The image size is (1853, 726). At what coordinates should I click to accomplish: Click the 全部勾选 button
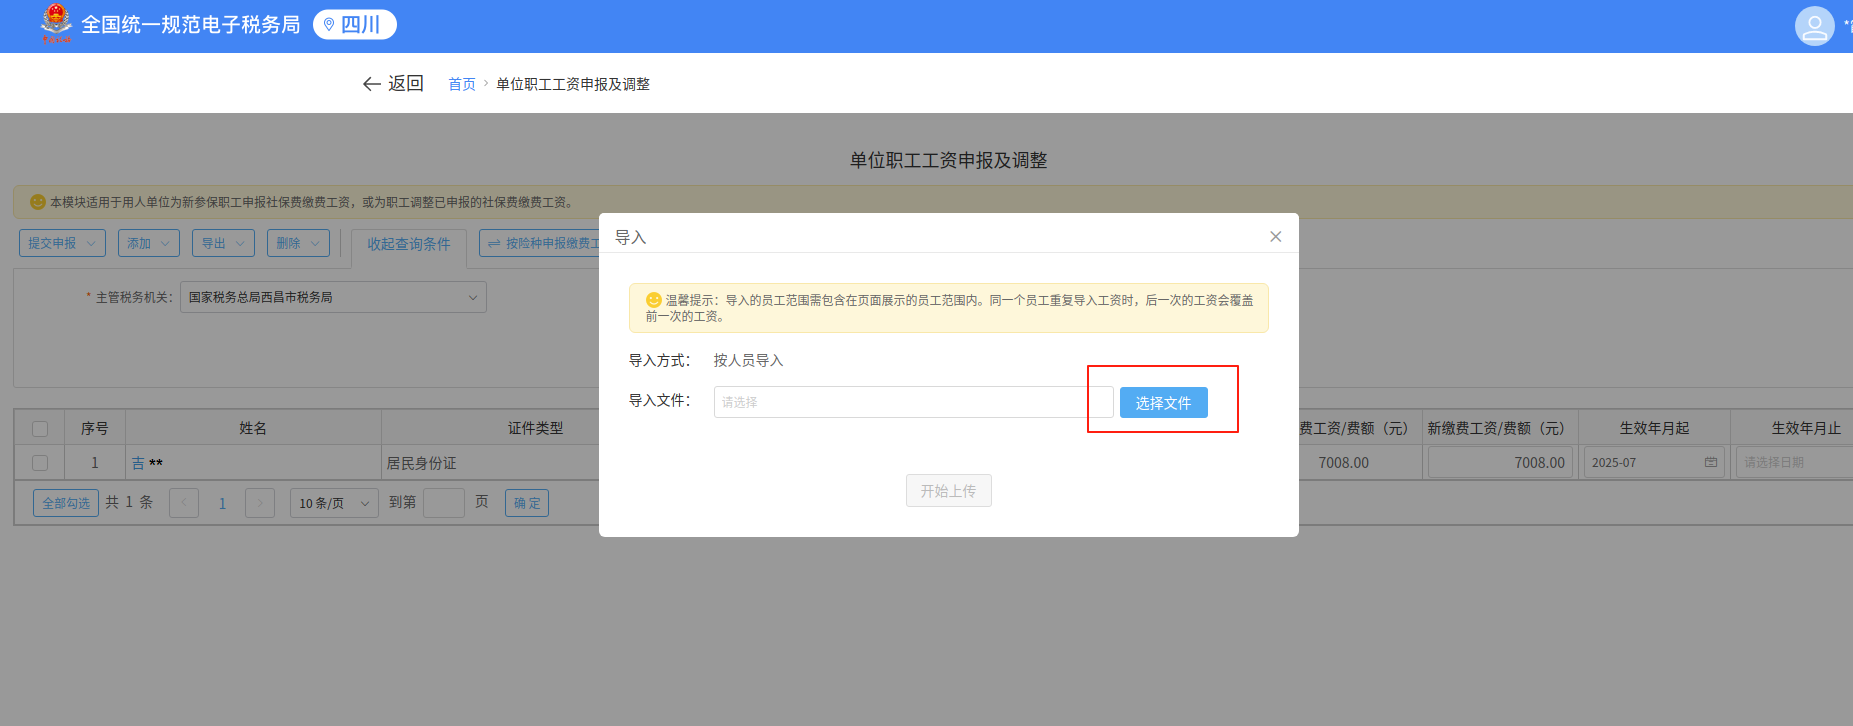66,503
